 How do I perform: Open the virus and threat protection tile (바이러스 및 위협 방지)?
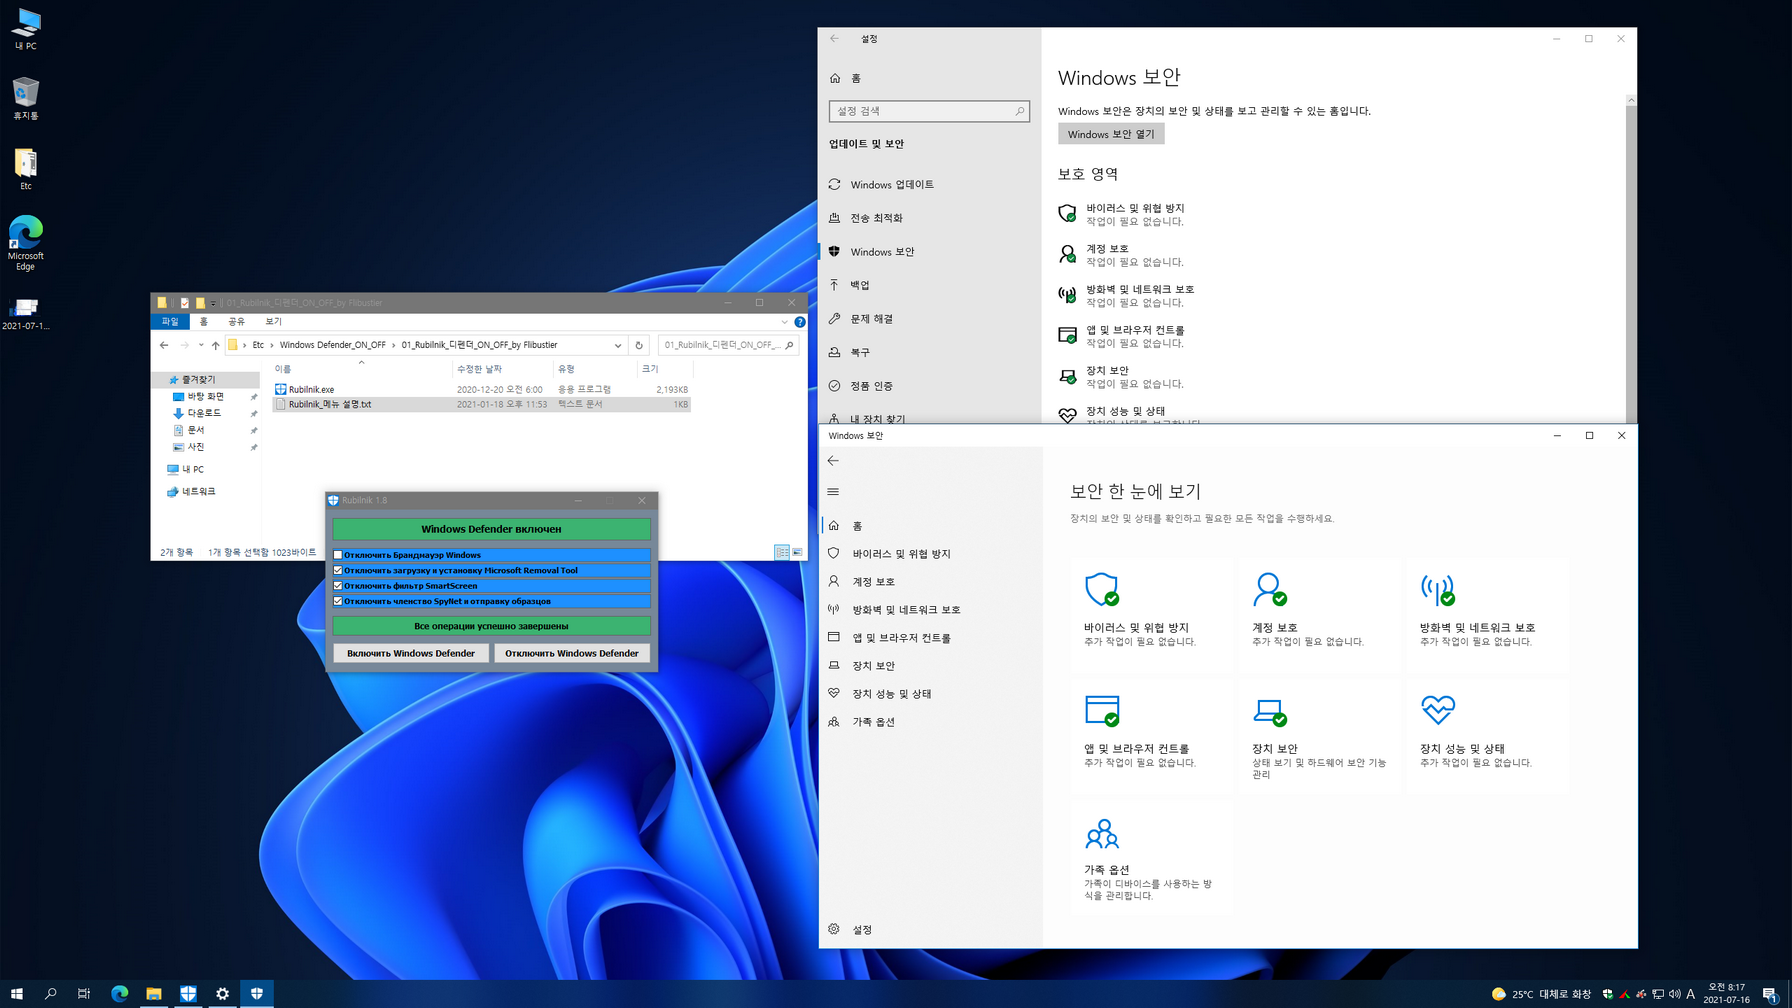coord(1151,614)
